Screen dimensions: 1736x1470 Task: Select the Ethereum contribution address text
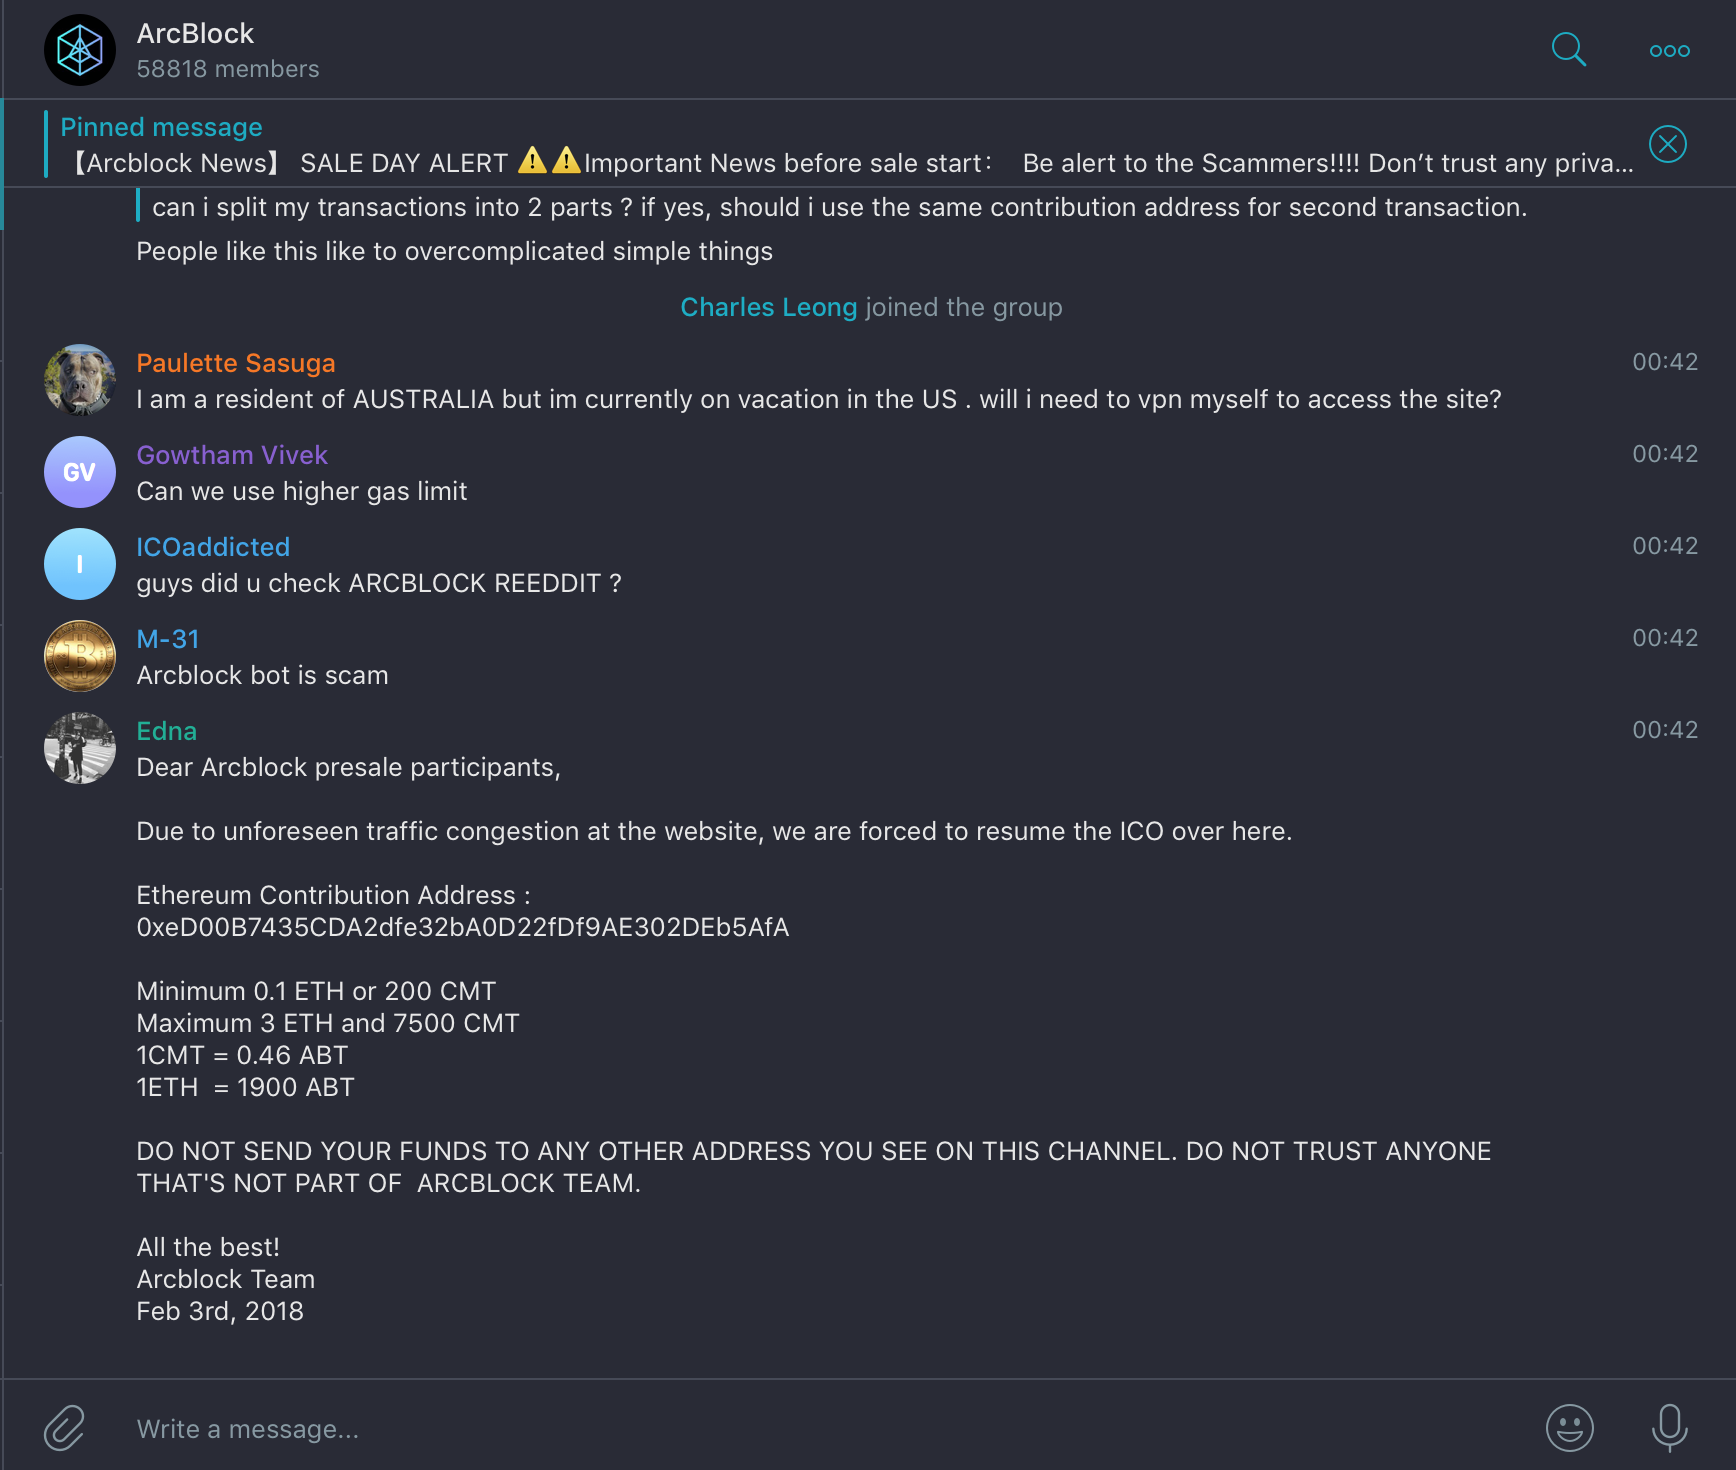tap(462, 927)
